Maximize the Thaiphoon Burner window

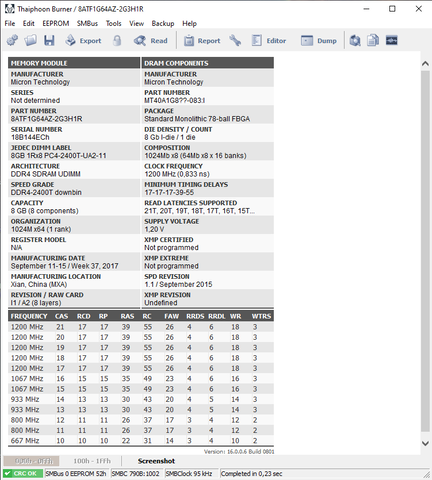[392, 9]
